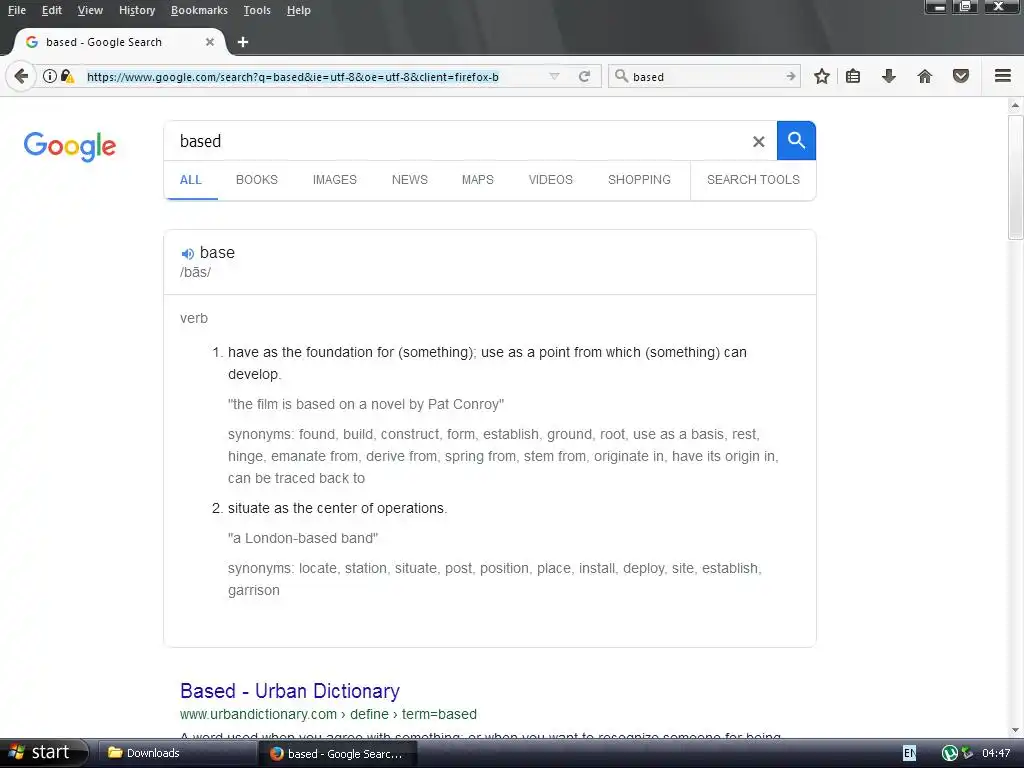Click the example '"a London-based band"'
1024x768 pixels.
(303, 538)
